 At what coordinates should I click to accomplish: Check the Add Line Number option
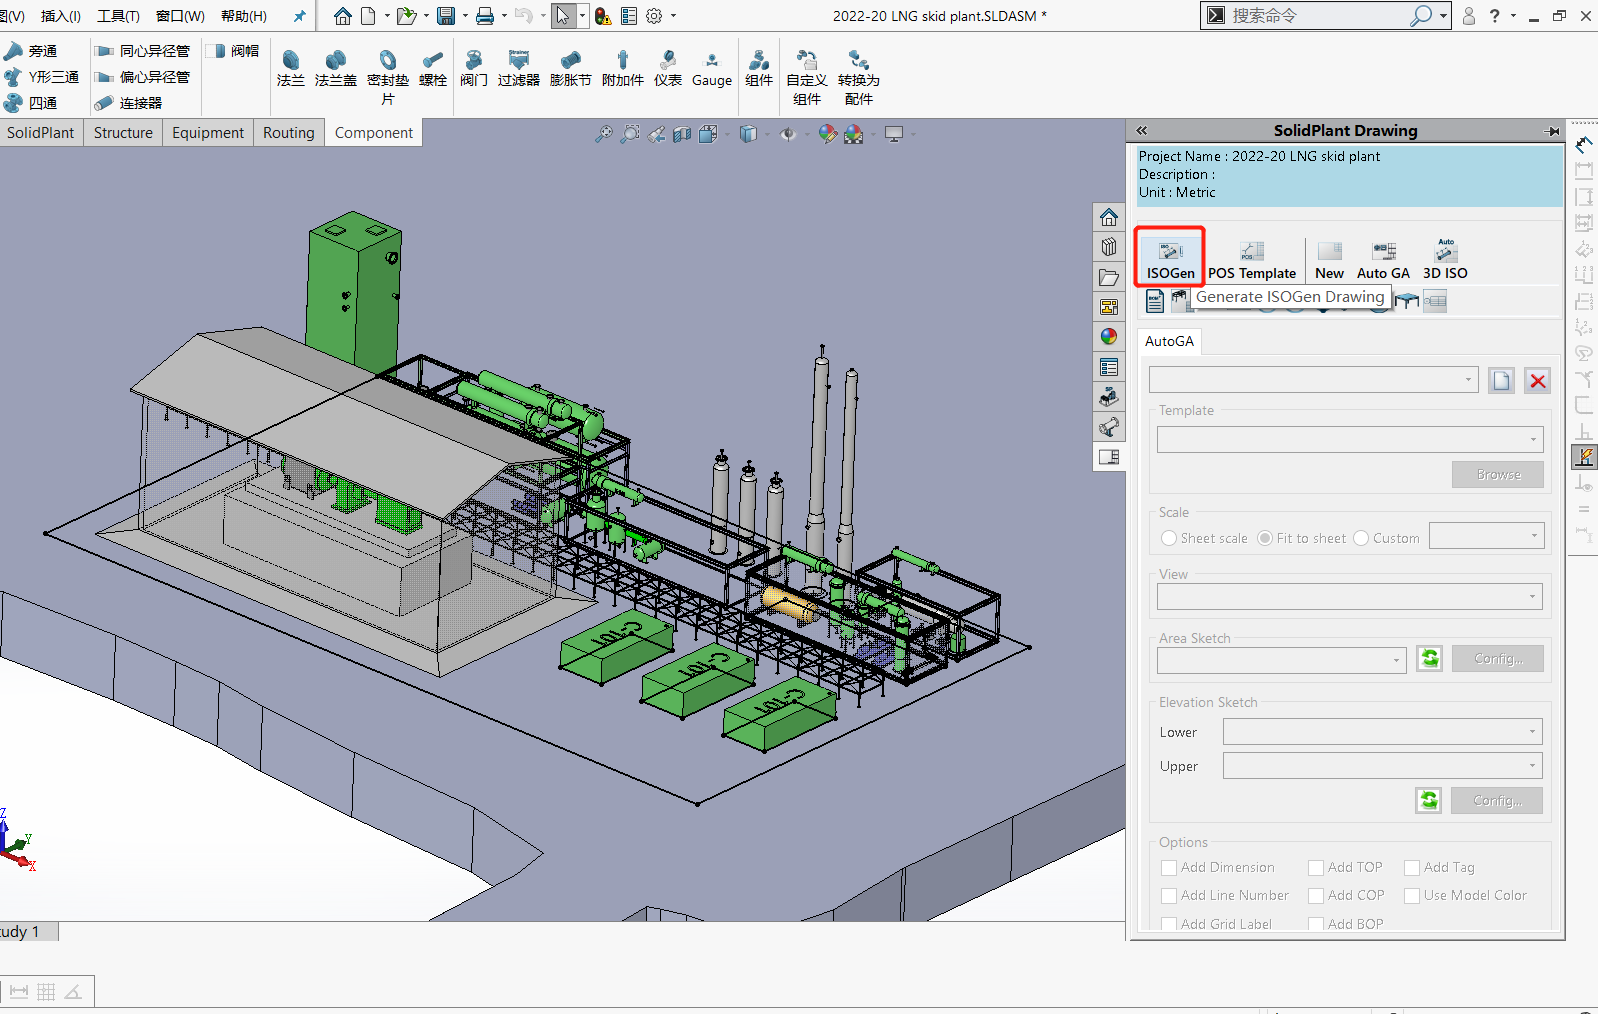[x=1168, y=896]
